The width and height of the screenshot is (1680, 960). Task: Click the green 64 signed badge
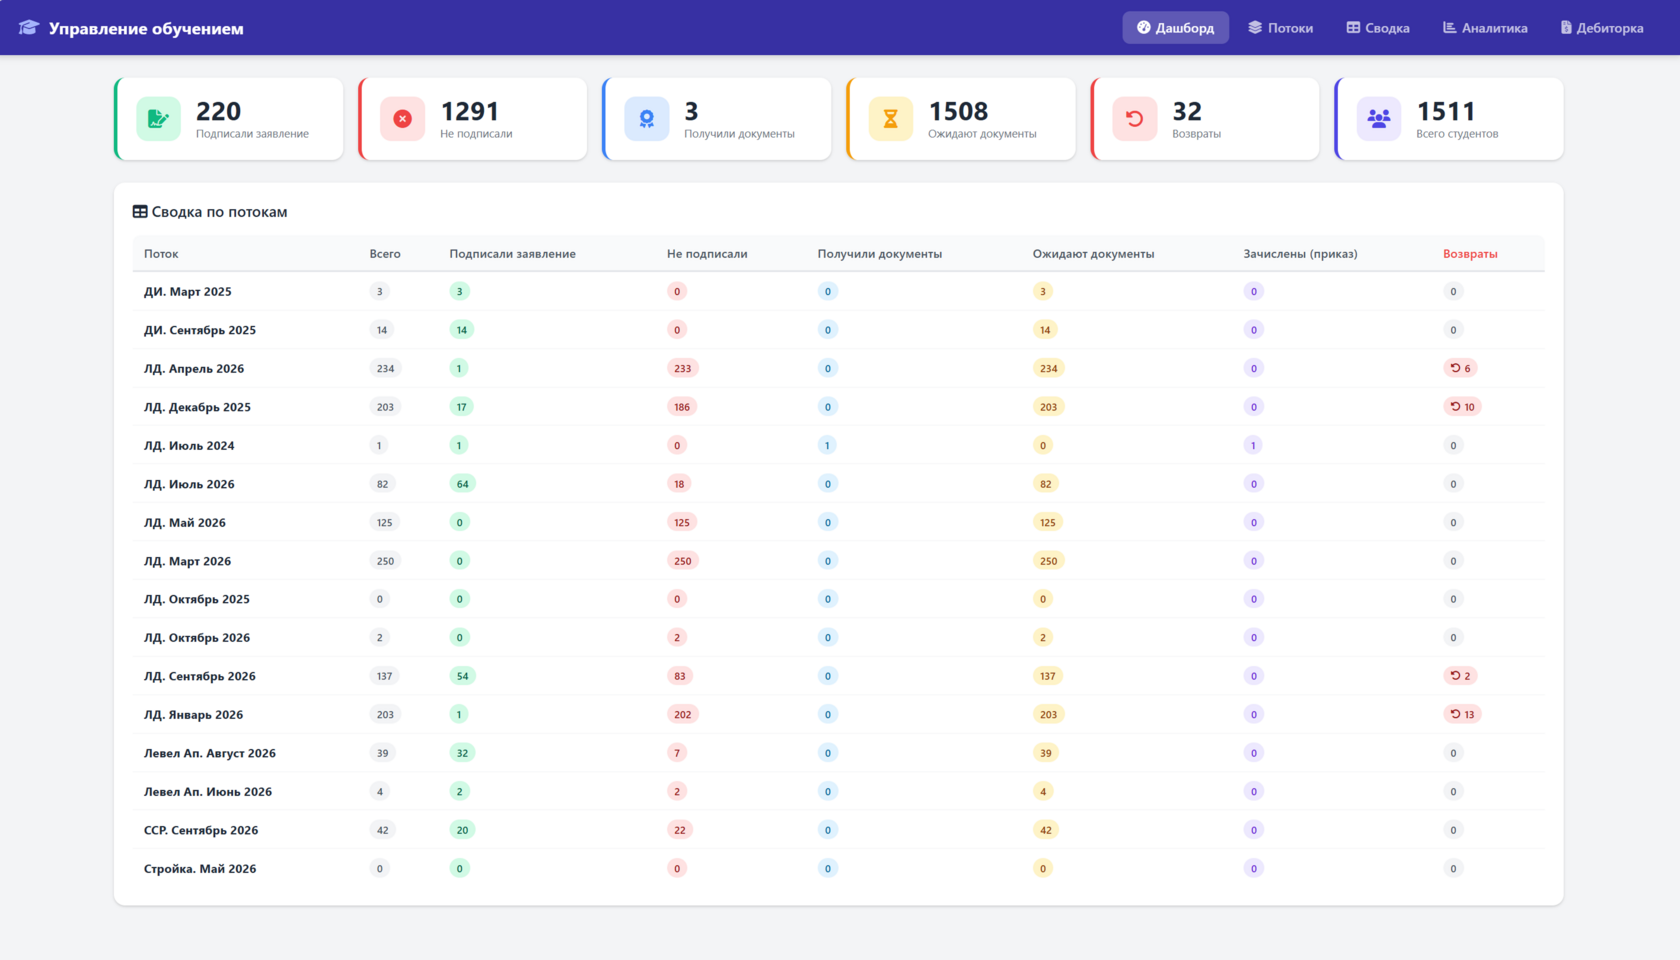[462, 484]
